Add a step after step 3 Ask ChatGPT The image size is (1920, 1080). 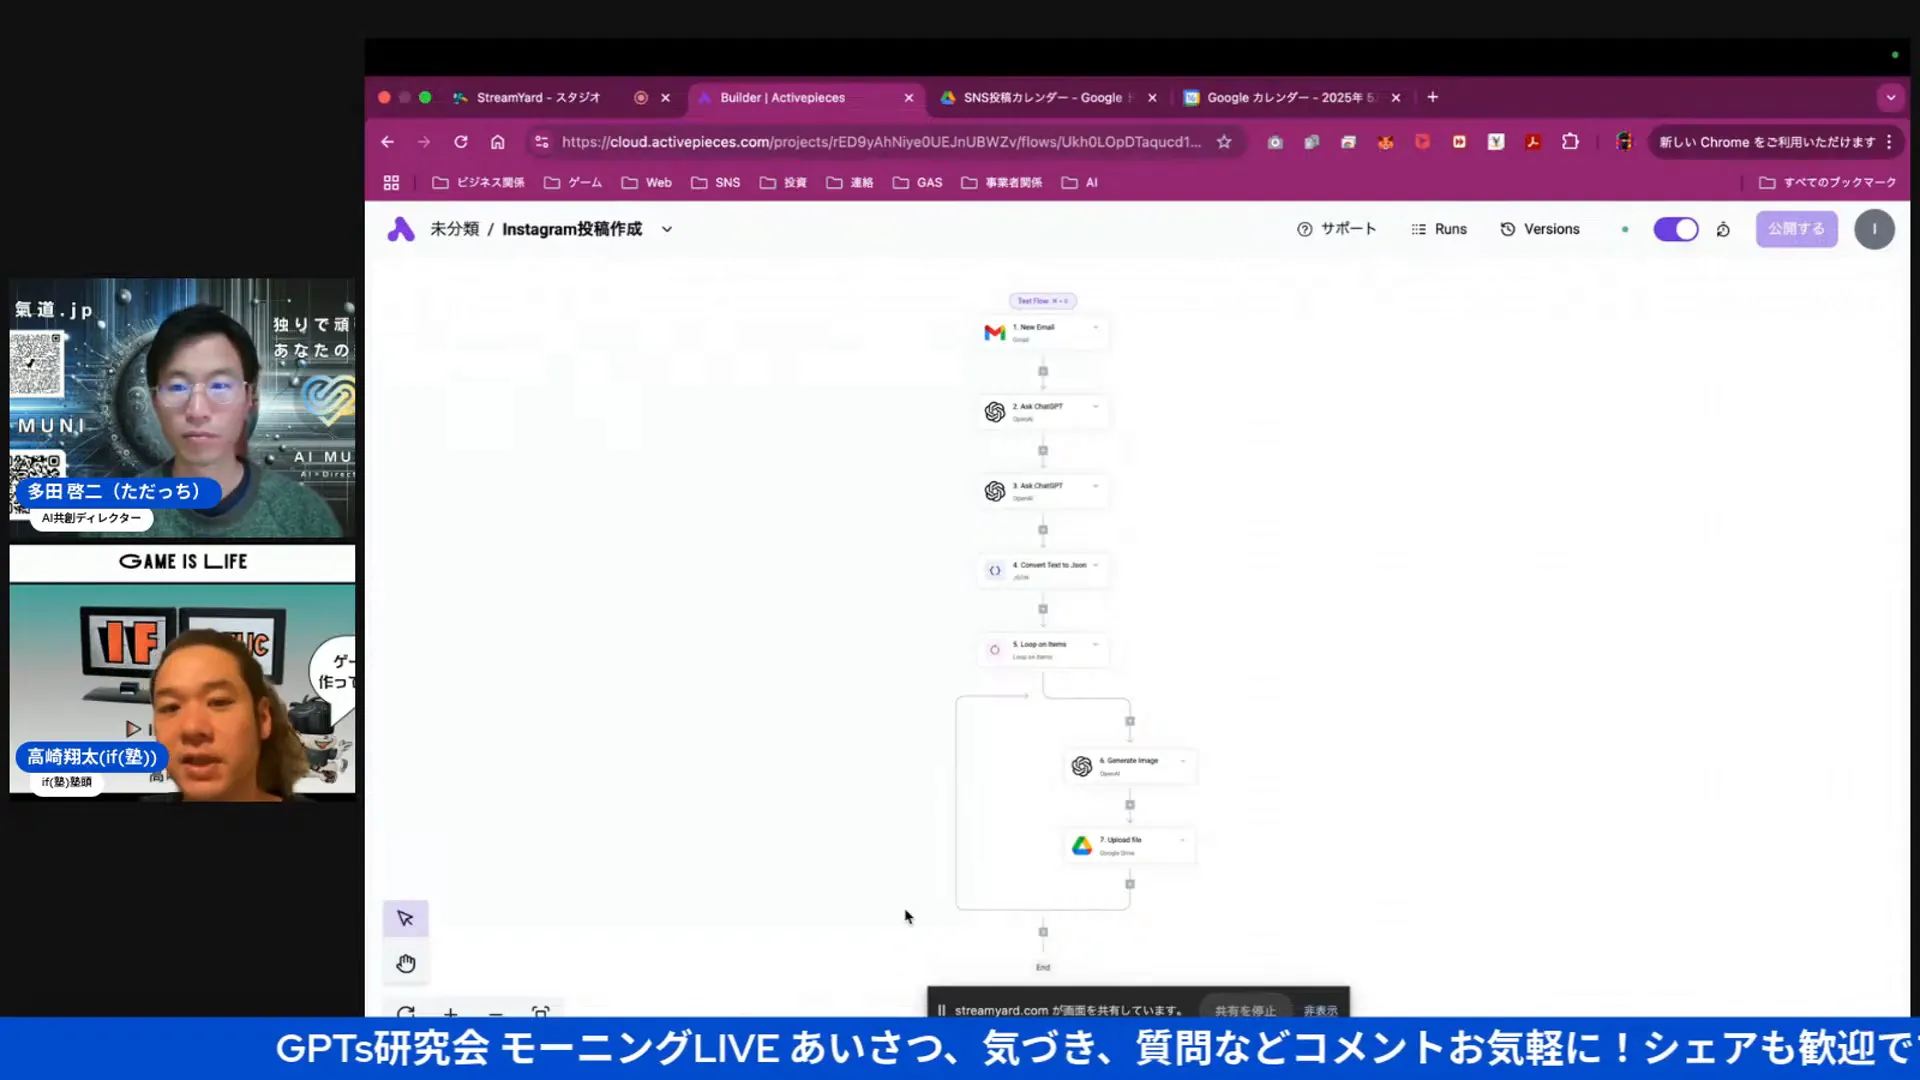[x=1043, y=530]
